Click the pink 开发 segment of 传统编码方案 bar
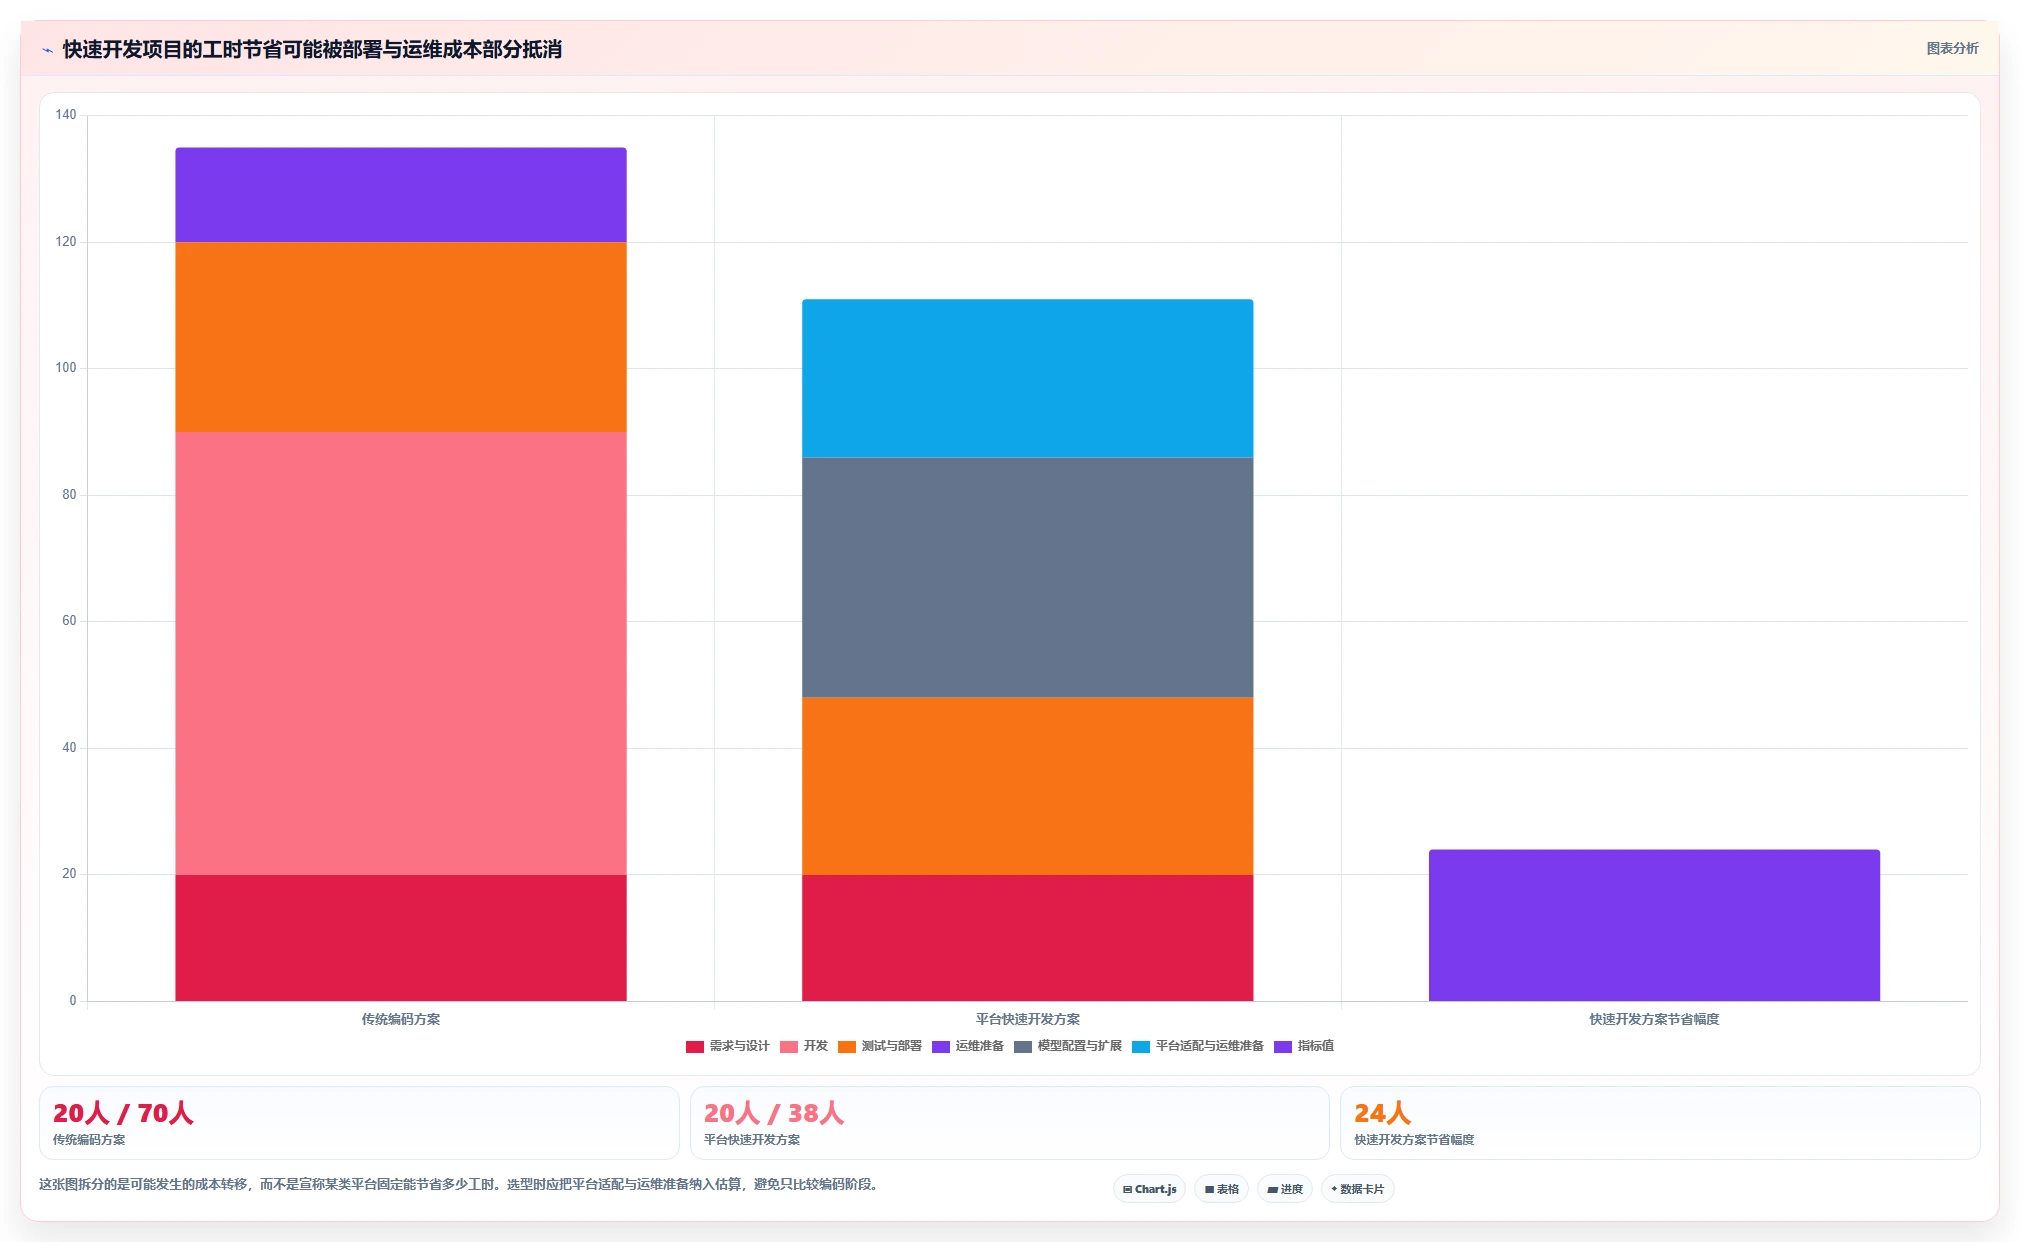The width and height of the screenshot is (2020, 1242). [x=401, y=653]
